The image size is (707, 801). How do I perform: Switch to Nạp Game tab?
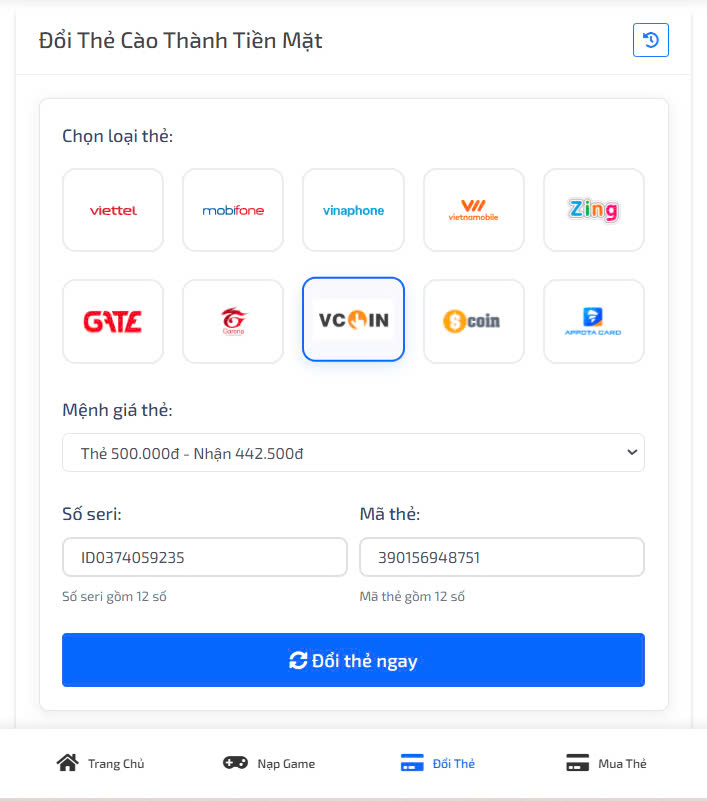[x=269, y=763]
